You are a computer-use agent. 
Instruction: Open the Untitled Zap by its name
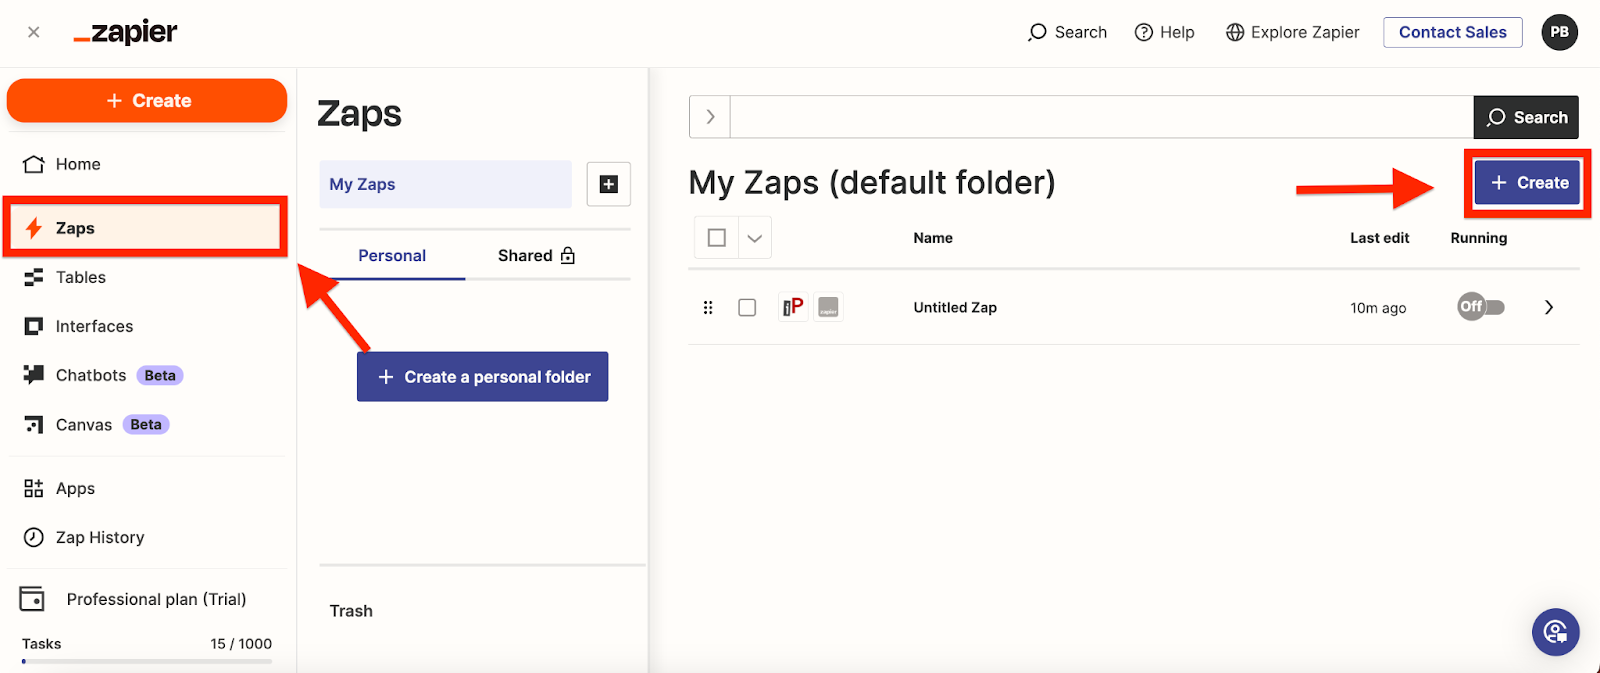pos(955,308)
